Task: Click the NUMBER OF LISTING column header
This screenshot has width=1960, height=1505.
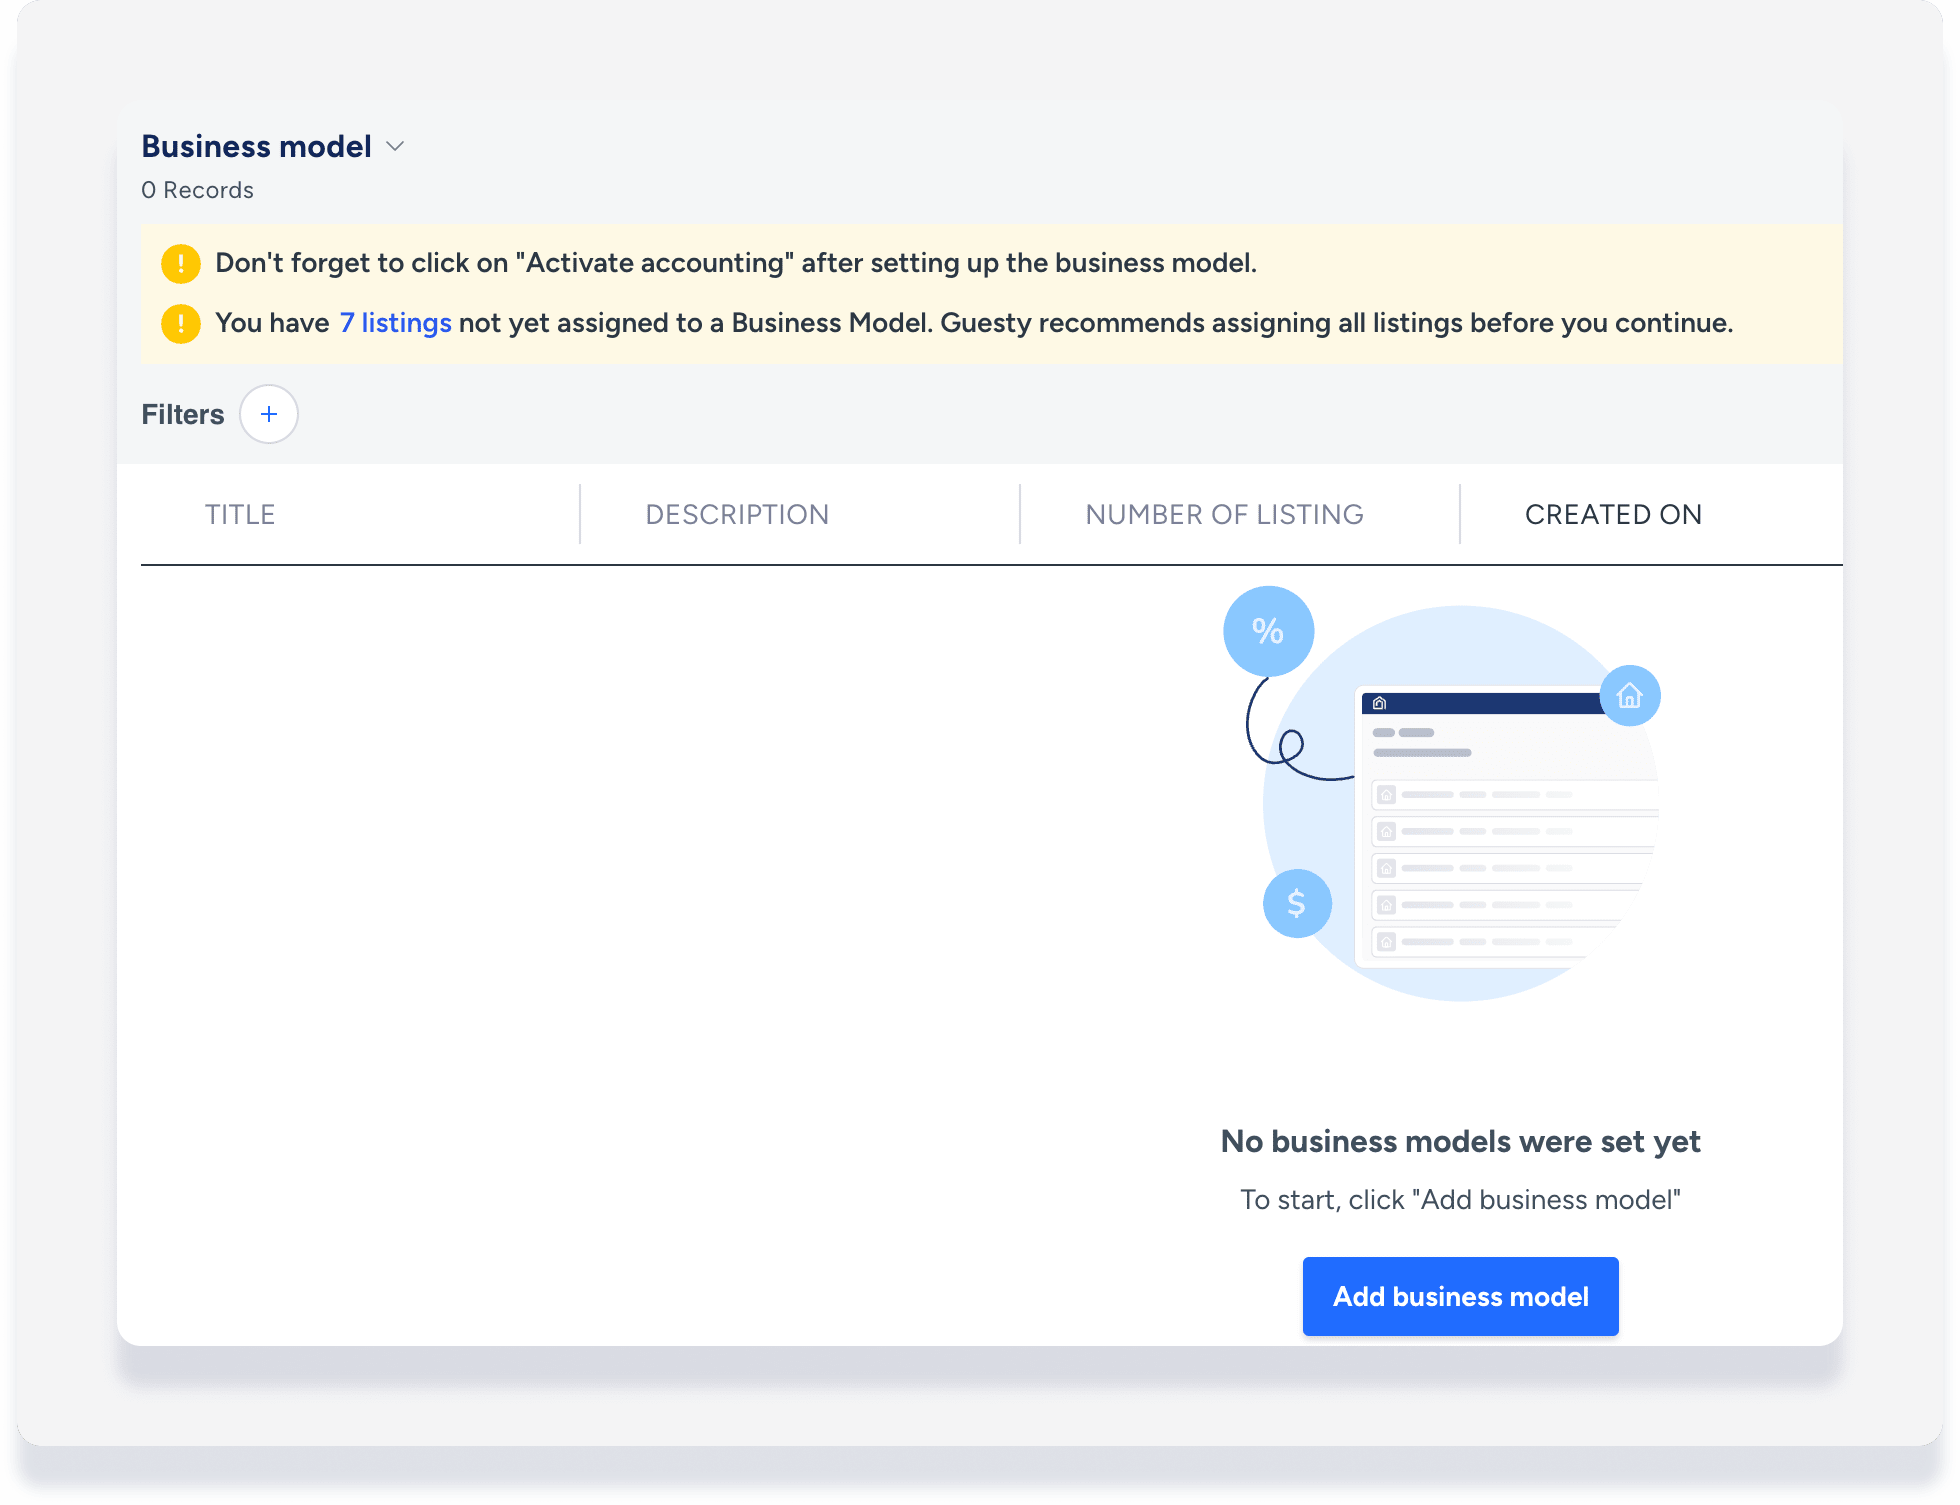Action: [x=1224, y=514]
